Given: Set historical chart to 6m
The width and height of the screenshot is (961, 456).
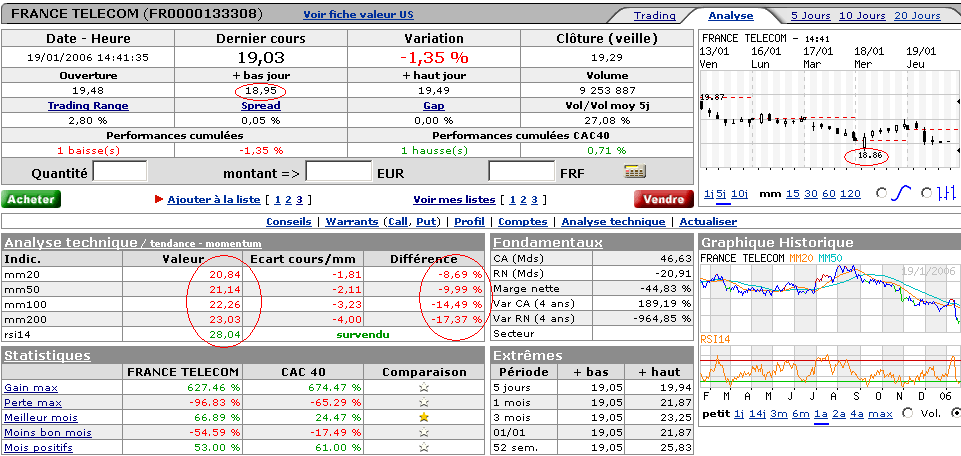Looking at the screenshot, I should (x=801, y=414).
